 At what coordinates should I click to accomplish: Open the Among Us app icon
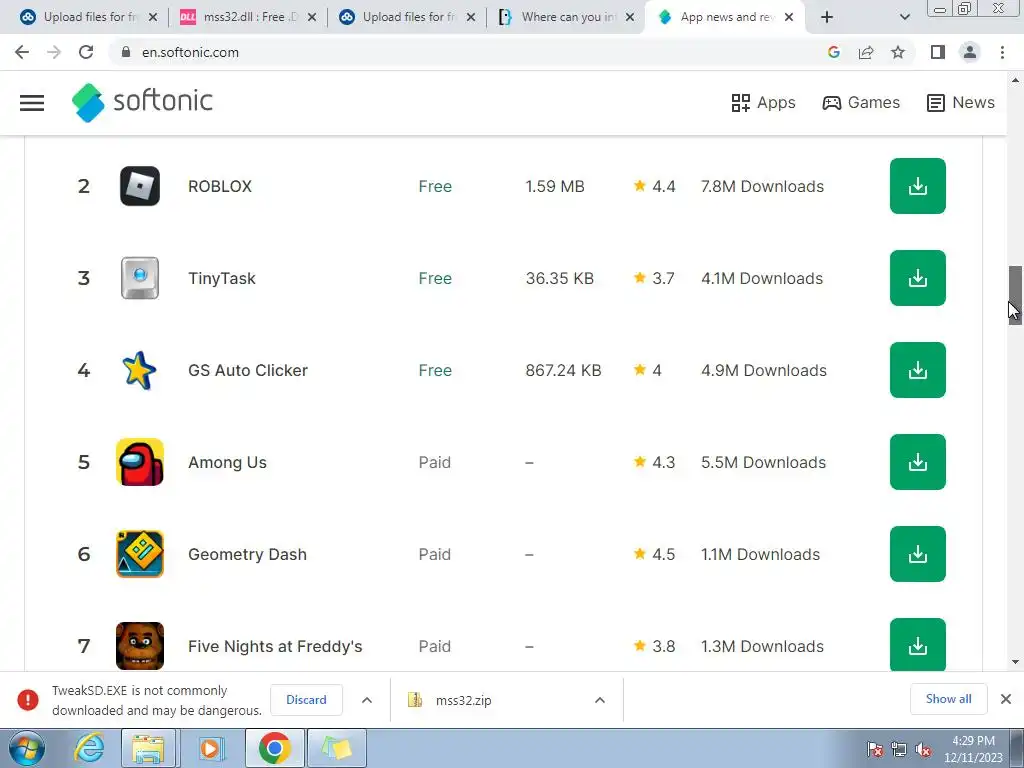140,462
